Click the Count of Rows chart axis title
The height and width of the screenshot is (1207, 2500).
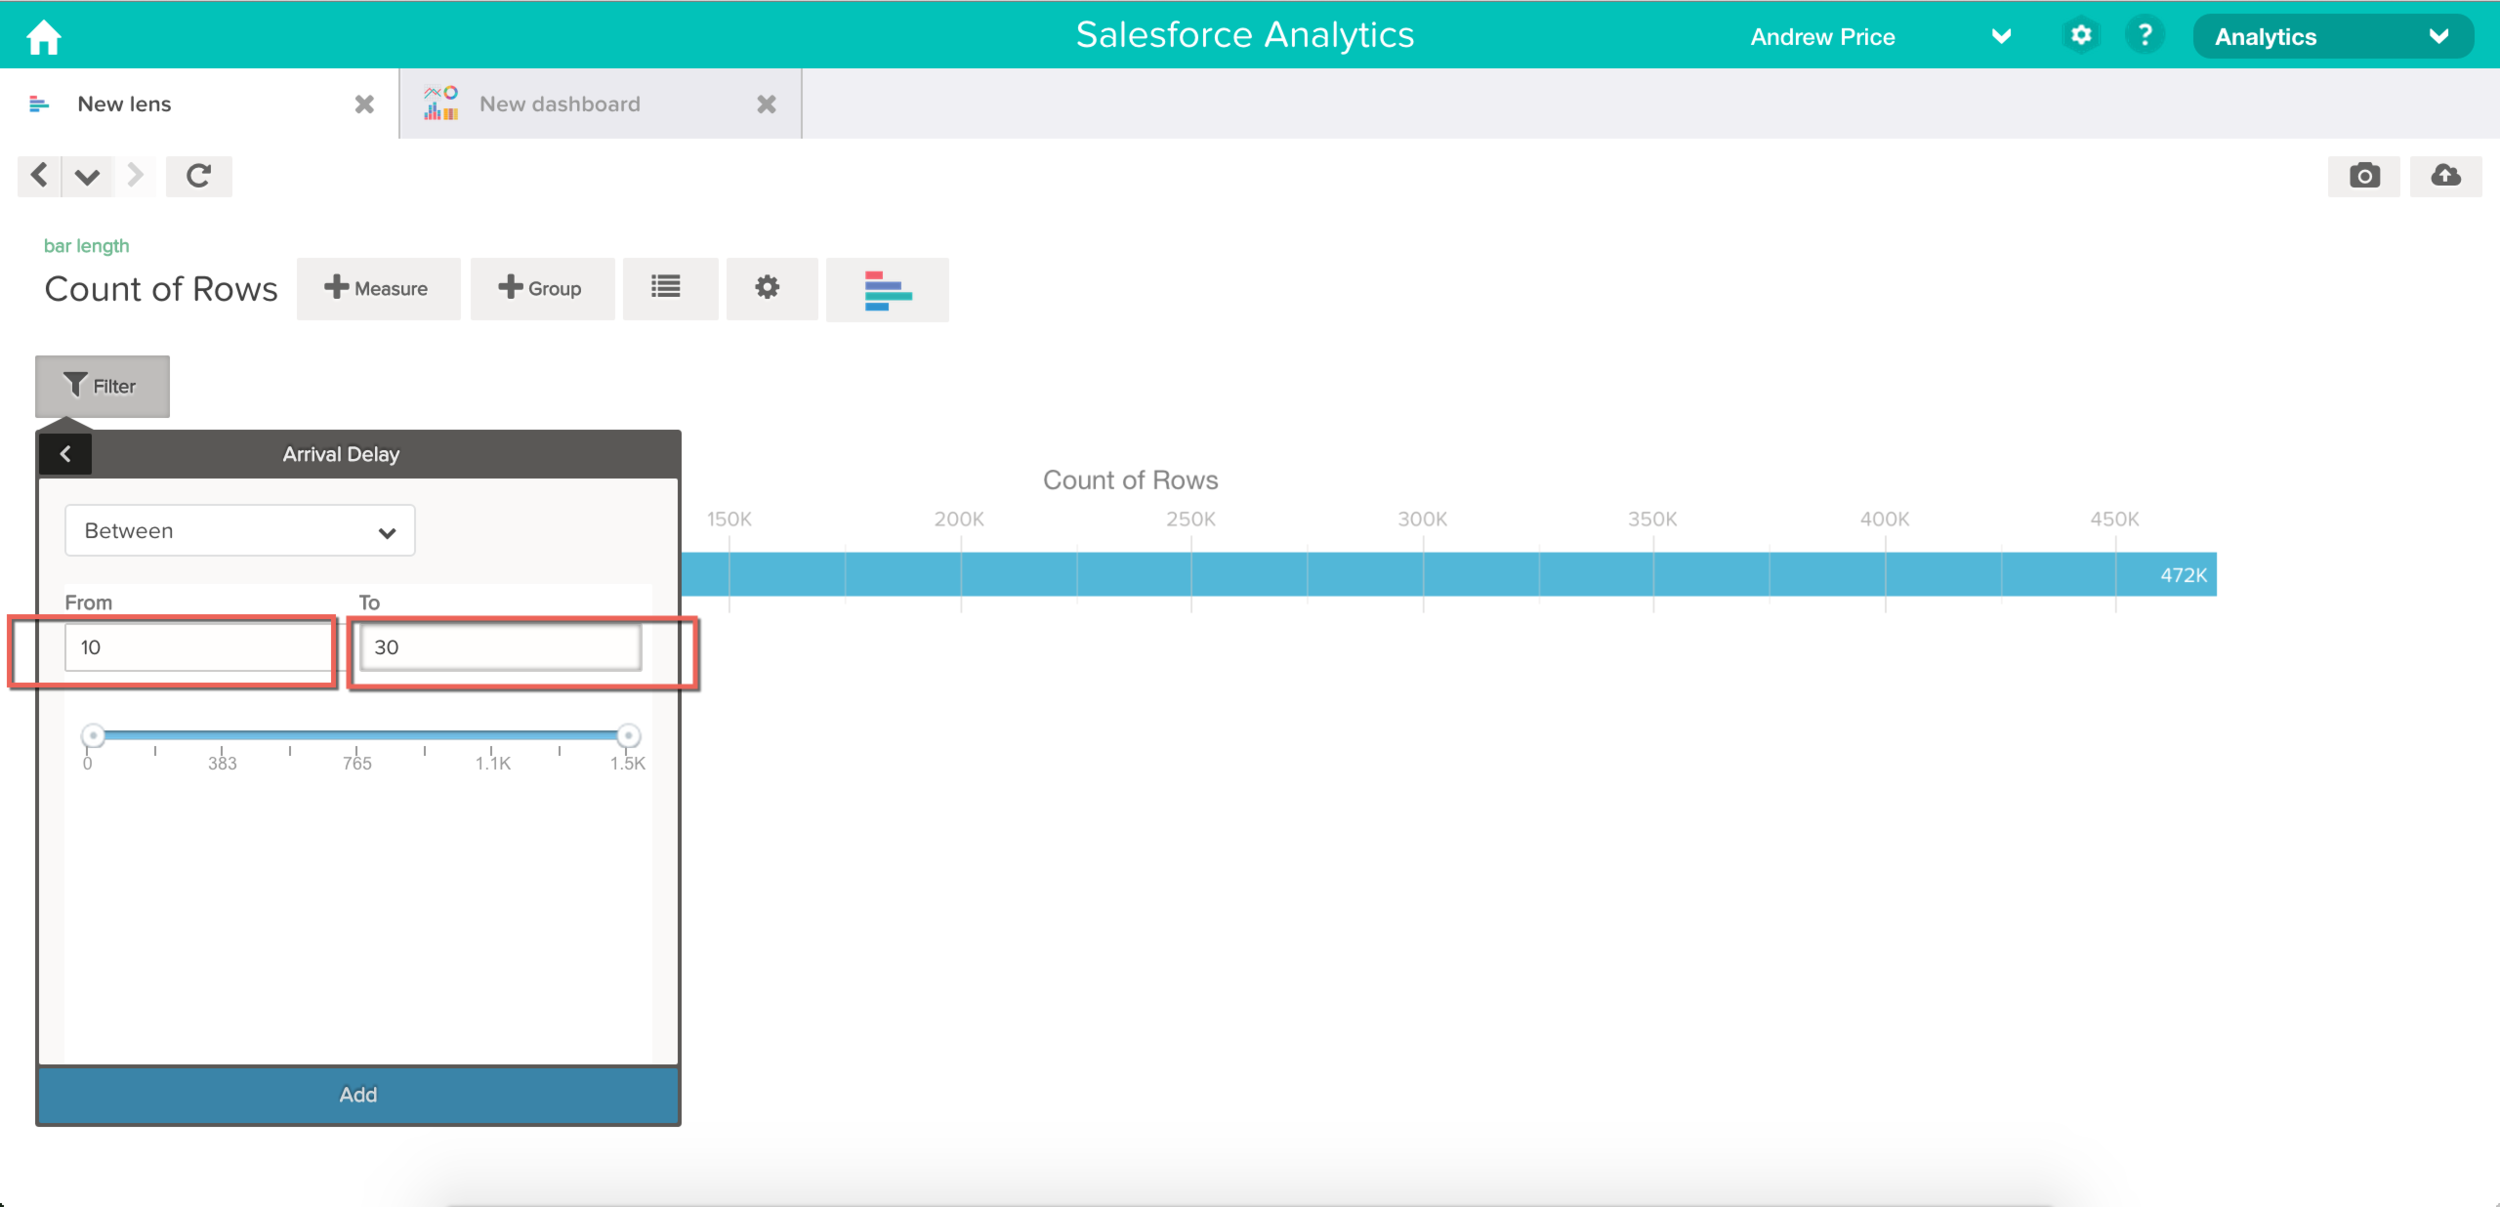point(1130,480)
